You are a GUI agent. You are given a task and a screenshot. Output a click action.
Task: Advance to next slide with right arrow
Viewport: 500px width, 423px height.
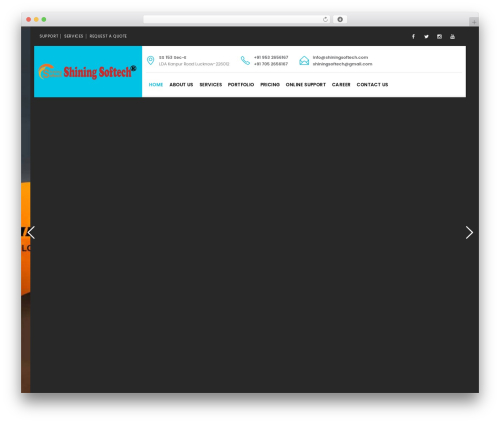[469, 232]
